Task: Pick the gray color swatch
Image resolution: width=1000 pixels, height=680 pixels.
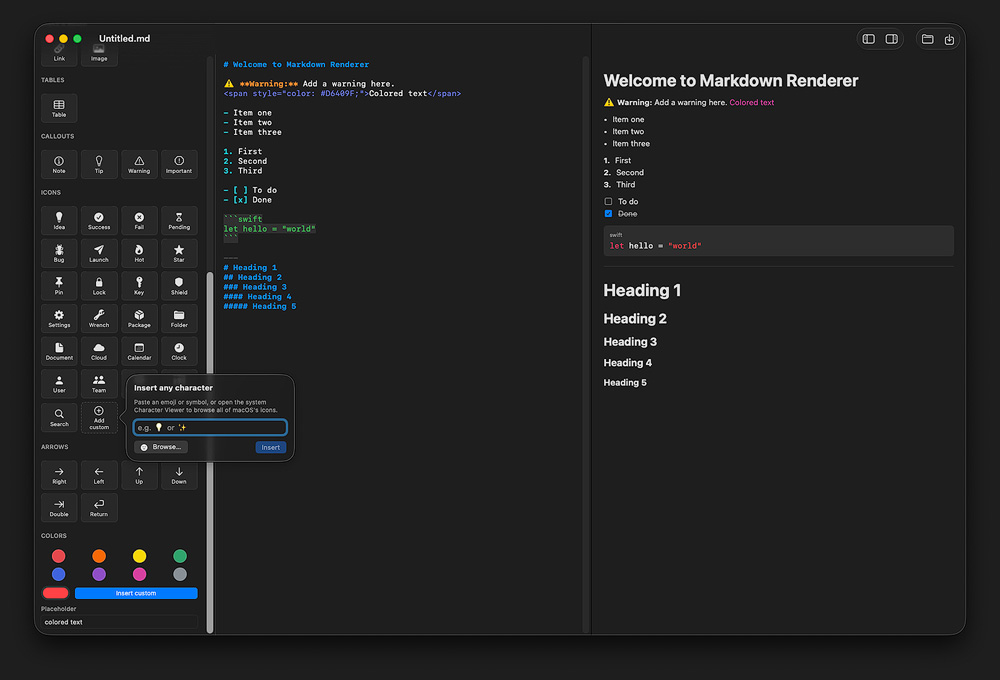Action: click(x=180, y=574)
